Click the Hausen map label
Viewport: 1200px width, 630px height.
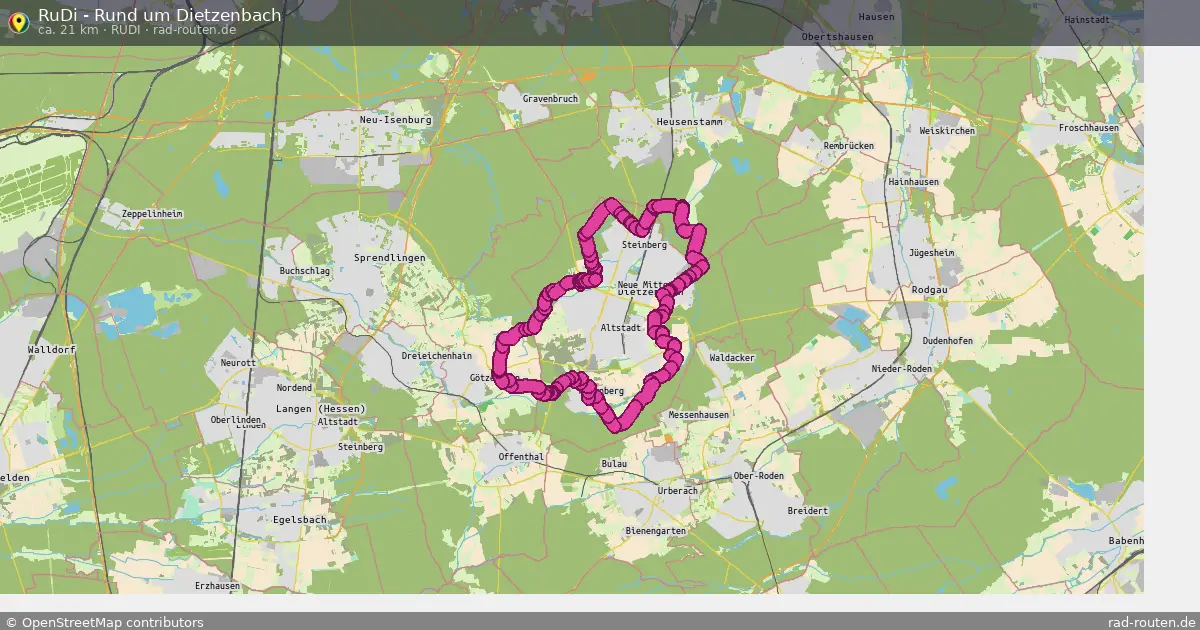coord(876,17)
